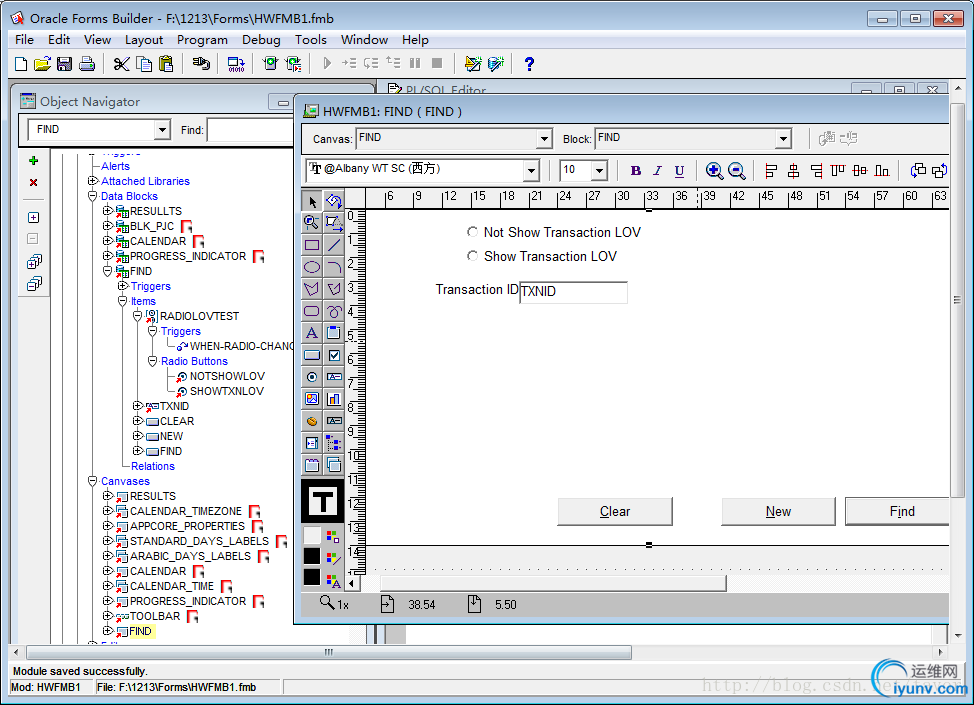974x705 pixels.
Task: Zoom in on the layout canvas
Action: coord(714,170)
